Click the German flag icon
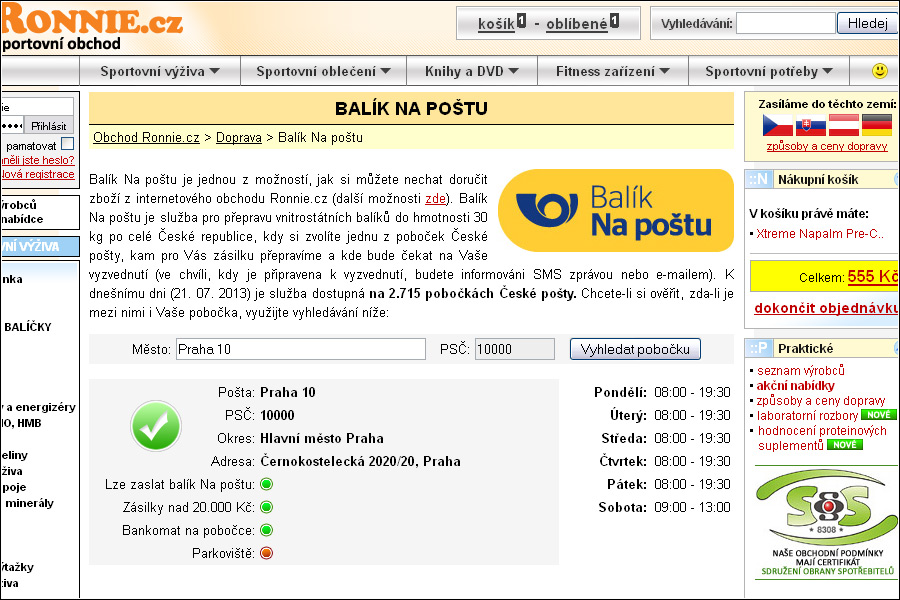Image resolution: width=900 pixels, height=600 pixels. tap(877, 125)
